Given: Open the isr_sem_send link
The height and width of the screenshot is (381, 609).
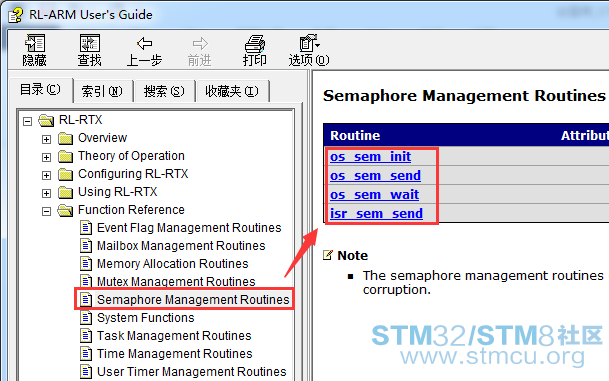Looking at the screenshot, I should 376,213.
